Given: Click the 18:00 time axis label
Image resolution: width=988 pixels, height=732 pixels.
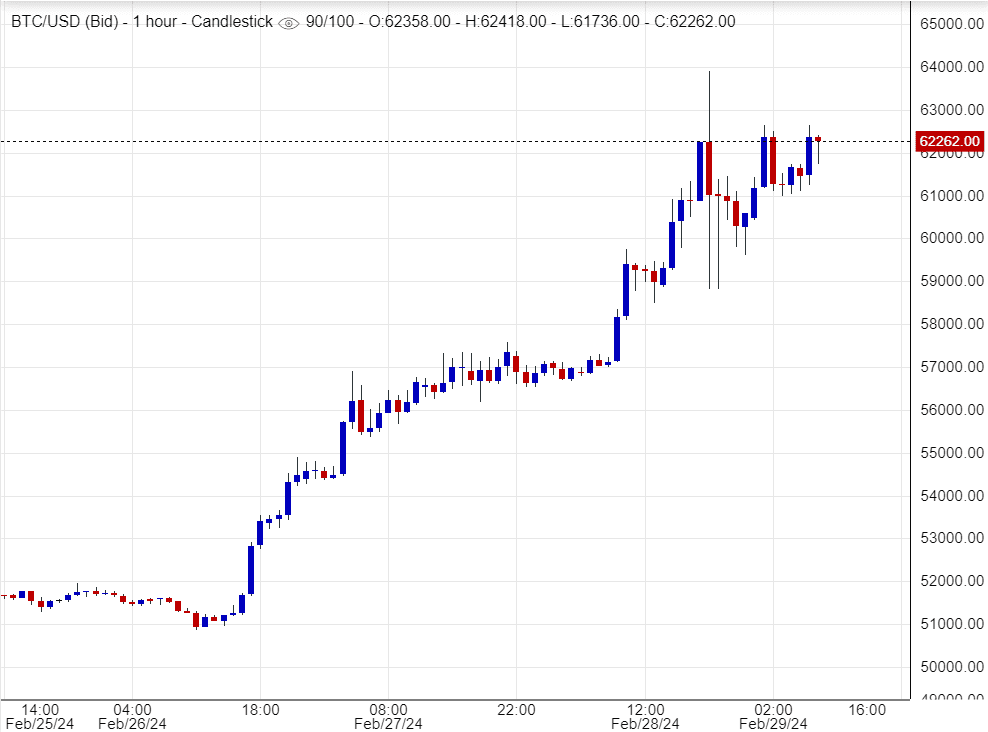Looking at the screenshot, I should (260, 709).
